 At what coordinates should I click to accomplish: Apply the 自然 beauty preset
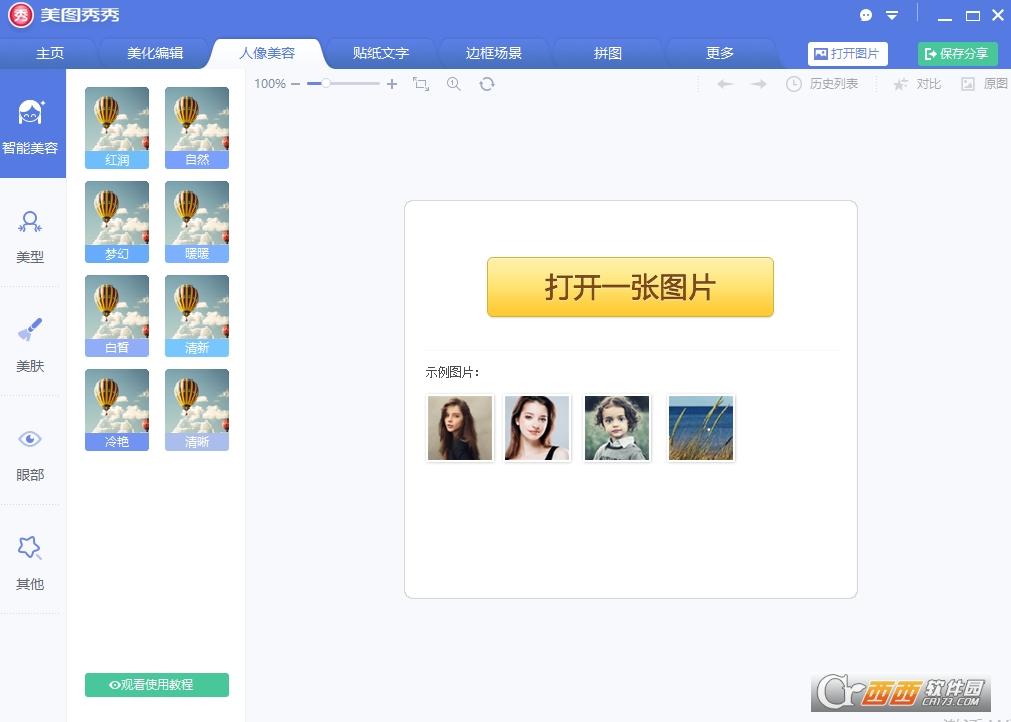[x=197, y=128]
